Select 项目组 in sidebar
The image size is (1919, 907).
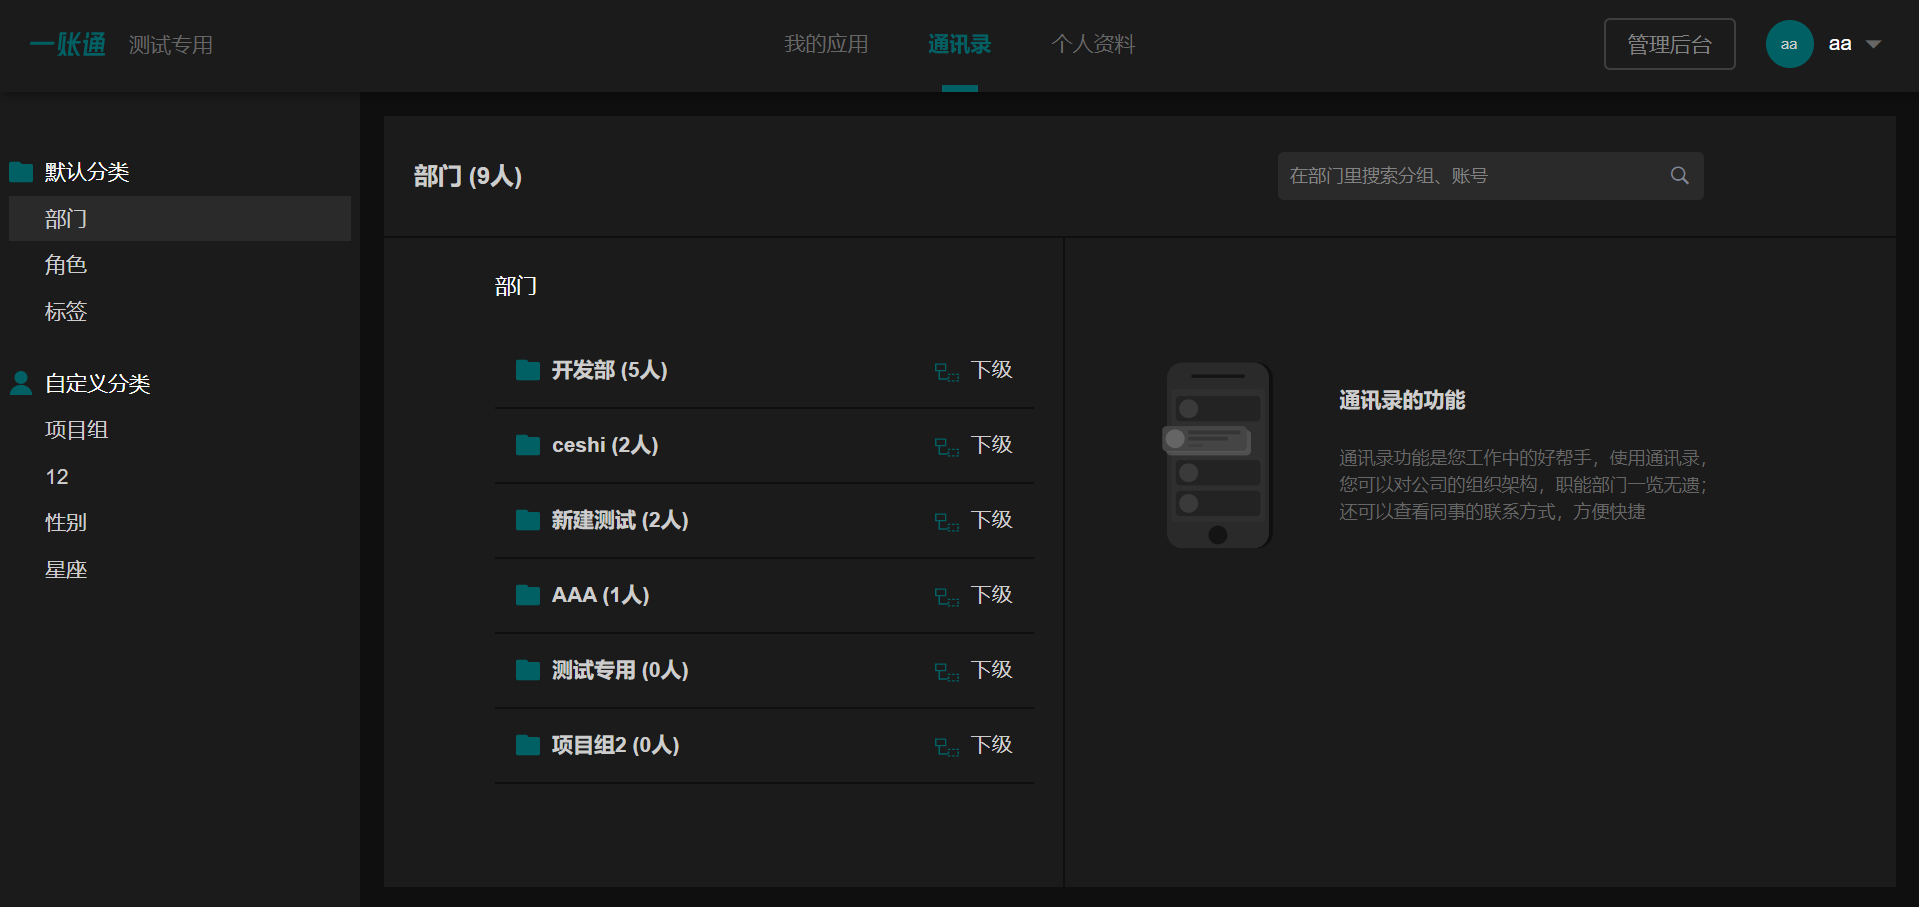[x=76, y=430]
